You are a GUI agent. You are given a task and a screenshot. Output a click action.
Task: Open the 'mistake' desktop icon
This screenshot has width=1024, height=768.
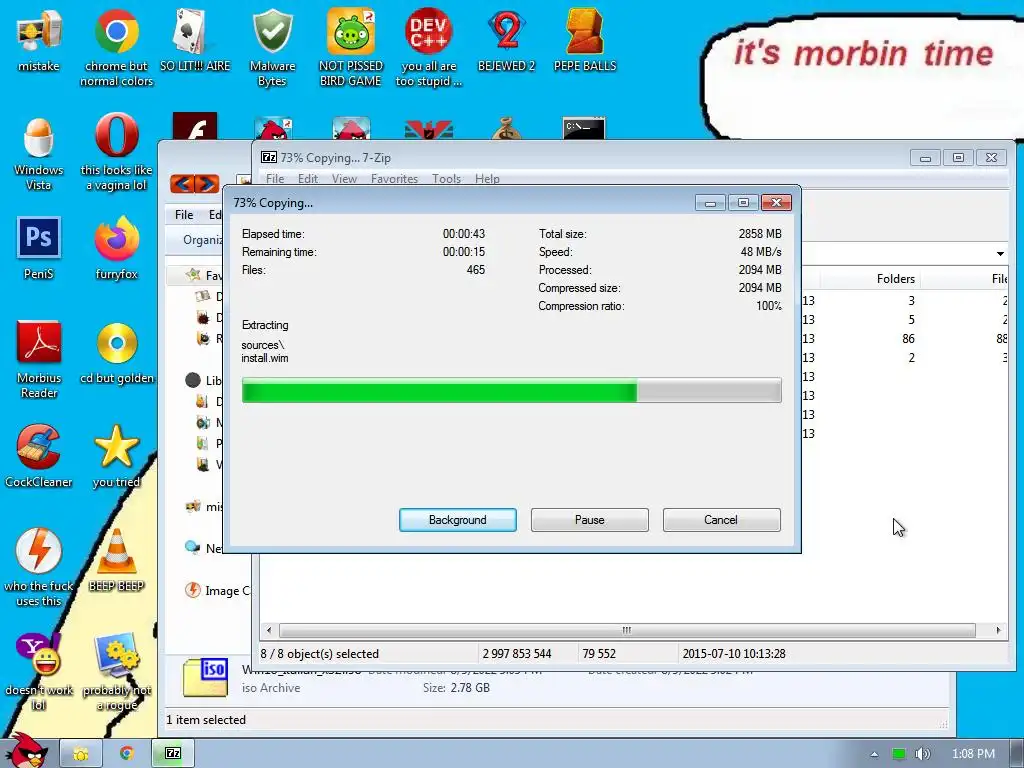click(x=39, y=40)
